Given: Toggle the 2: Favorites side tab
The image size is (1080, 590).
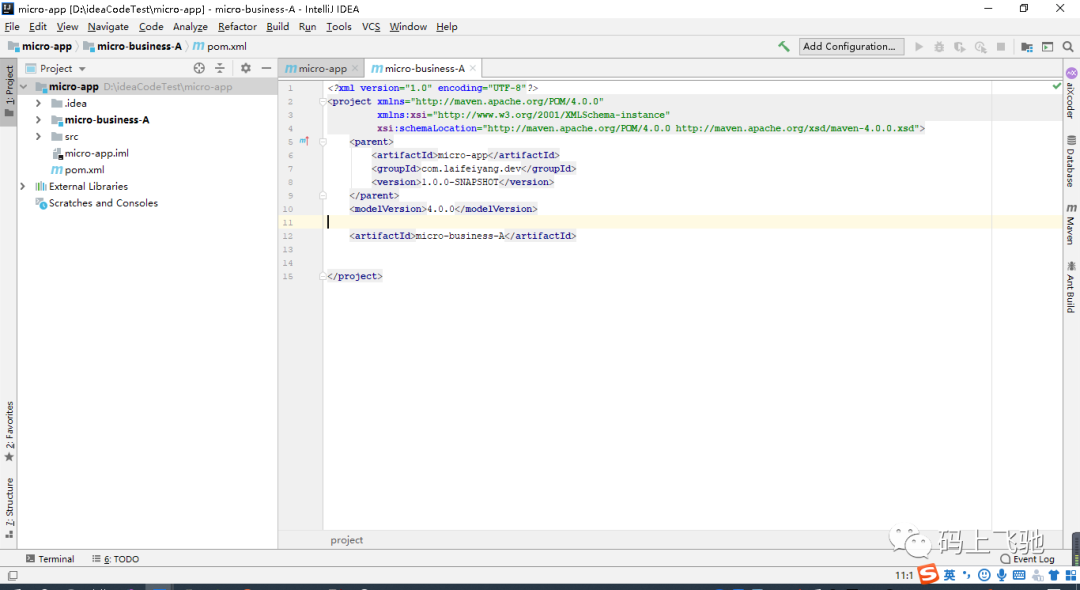Looking at the screenshot, I should [x=9, y=432].
